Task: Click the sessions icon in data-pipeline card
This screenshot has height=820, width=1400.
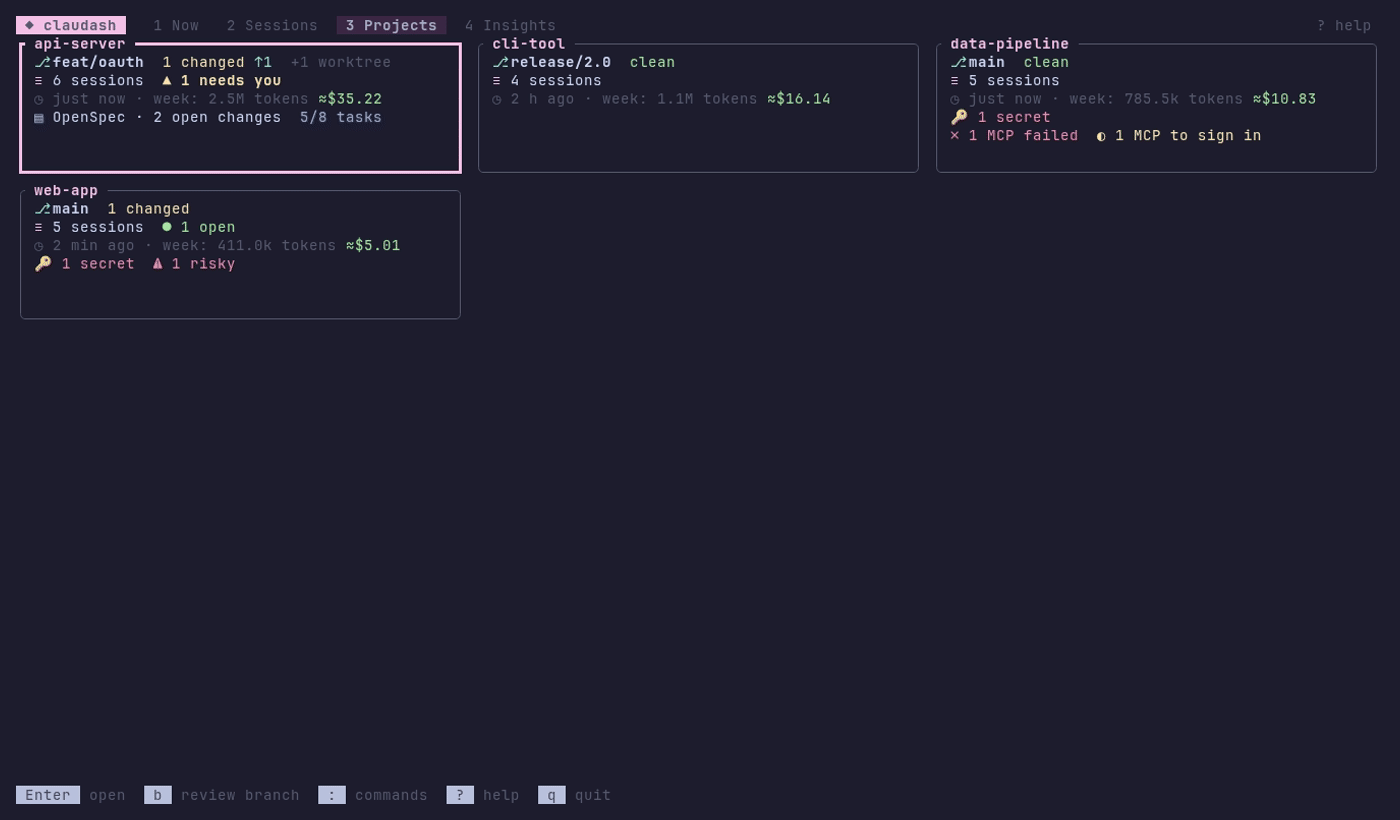Action: tap(955, 81)
